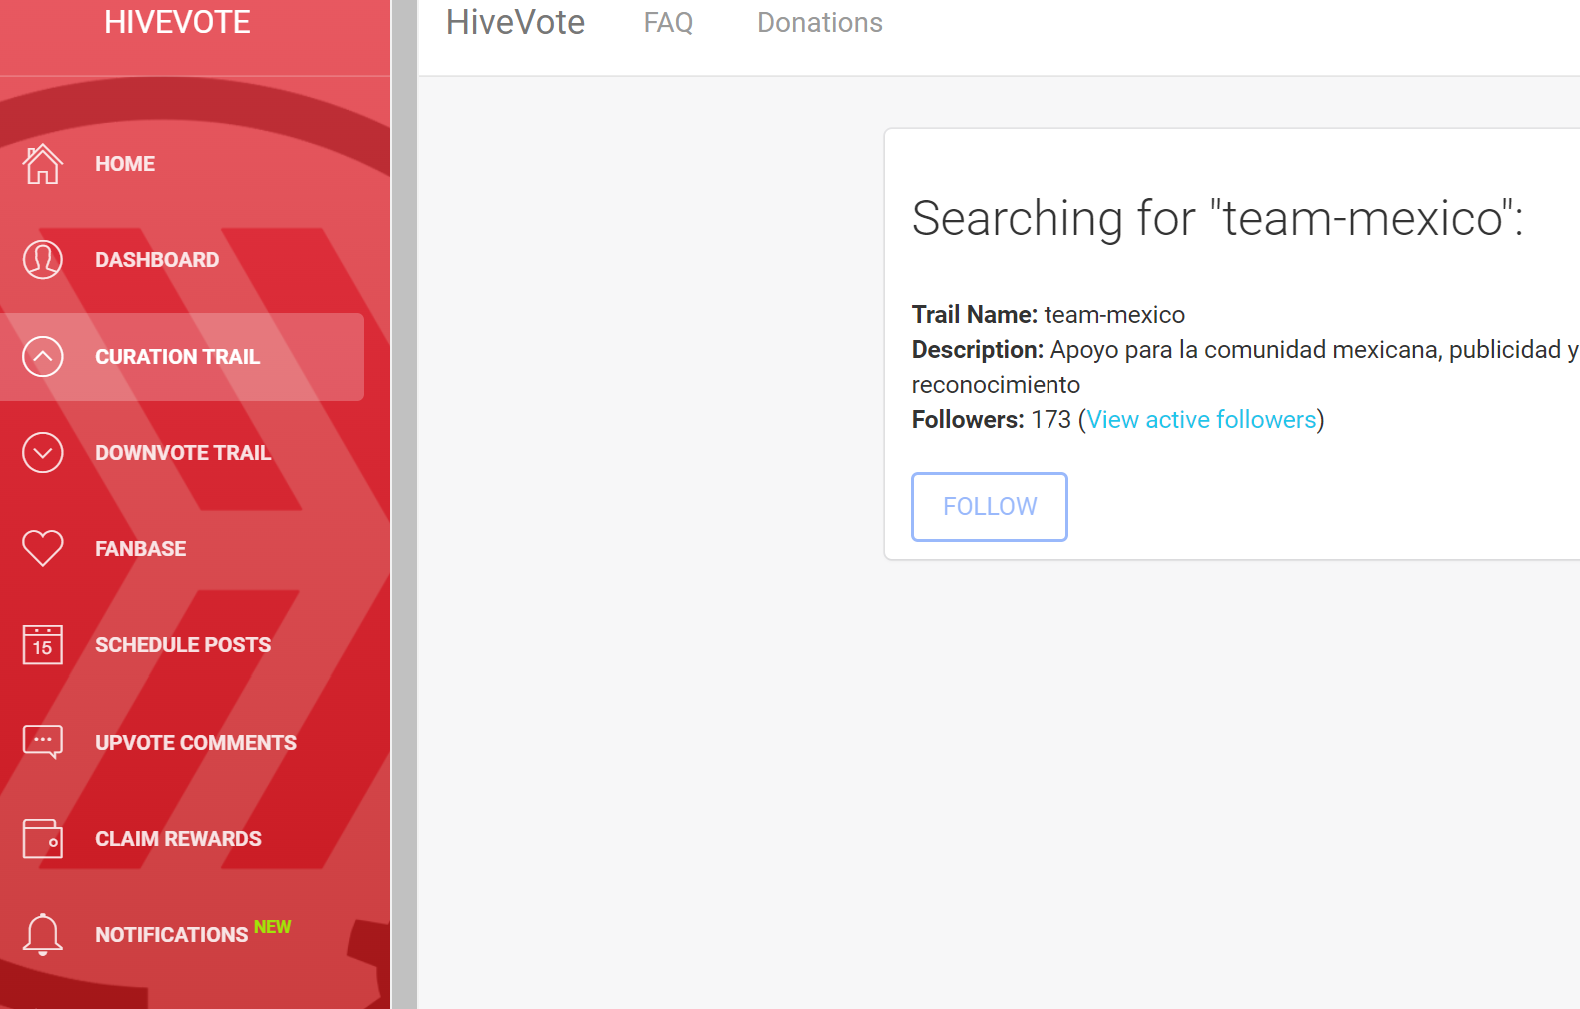1580x1009 pixels.
Task: Open the NOTIFICATIONS sidebar label
Action: point(171,935)
